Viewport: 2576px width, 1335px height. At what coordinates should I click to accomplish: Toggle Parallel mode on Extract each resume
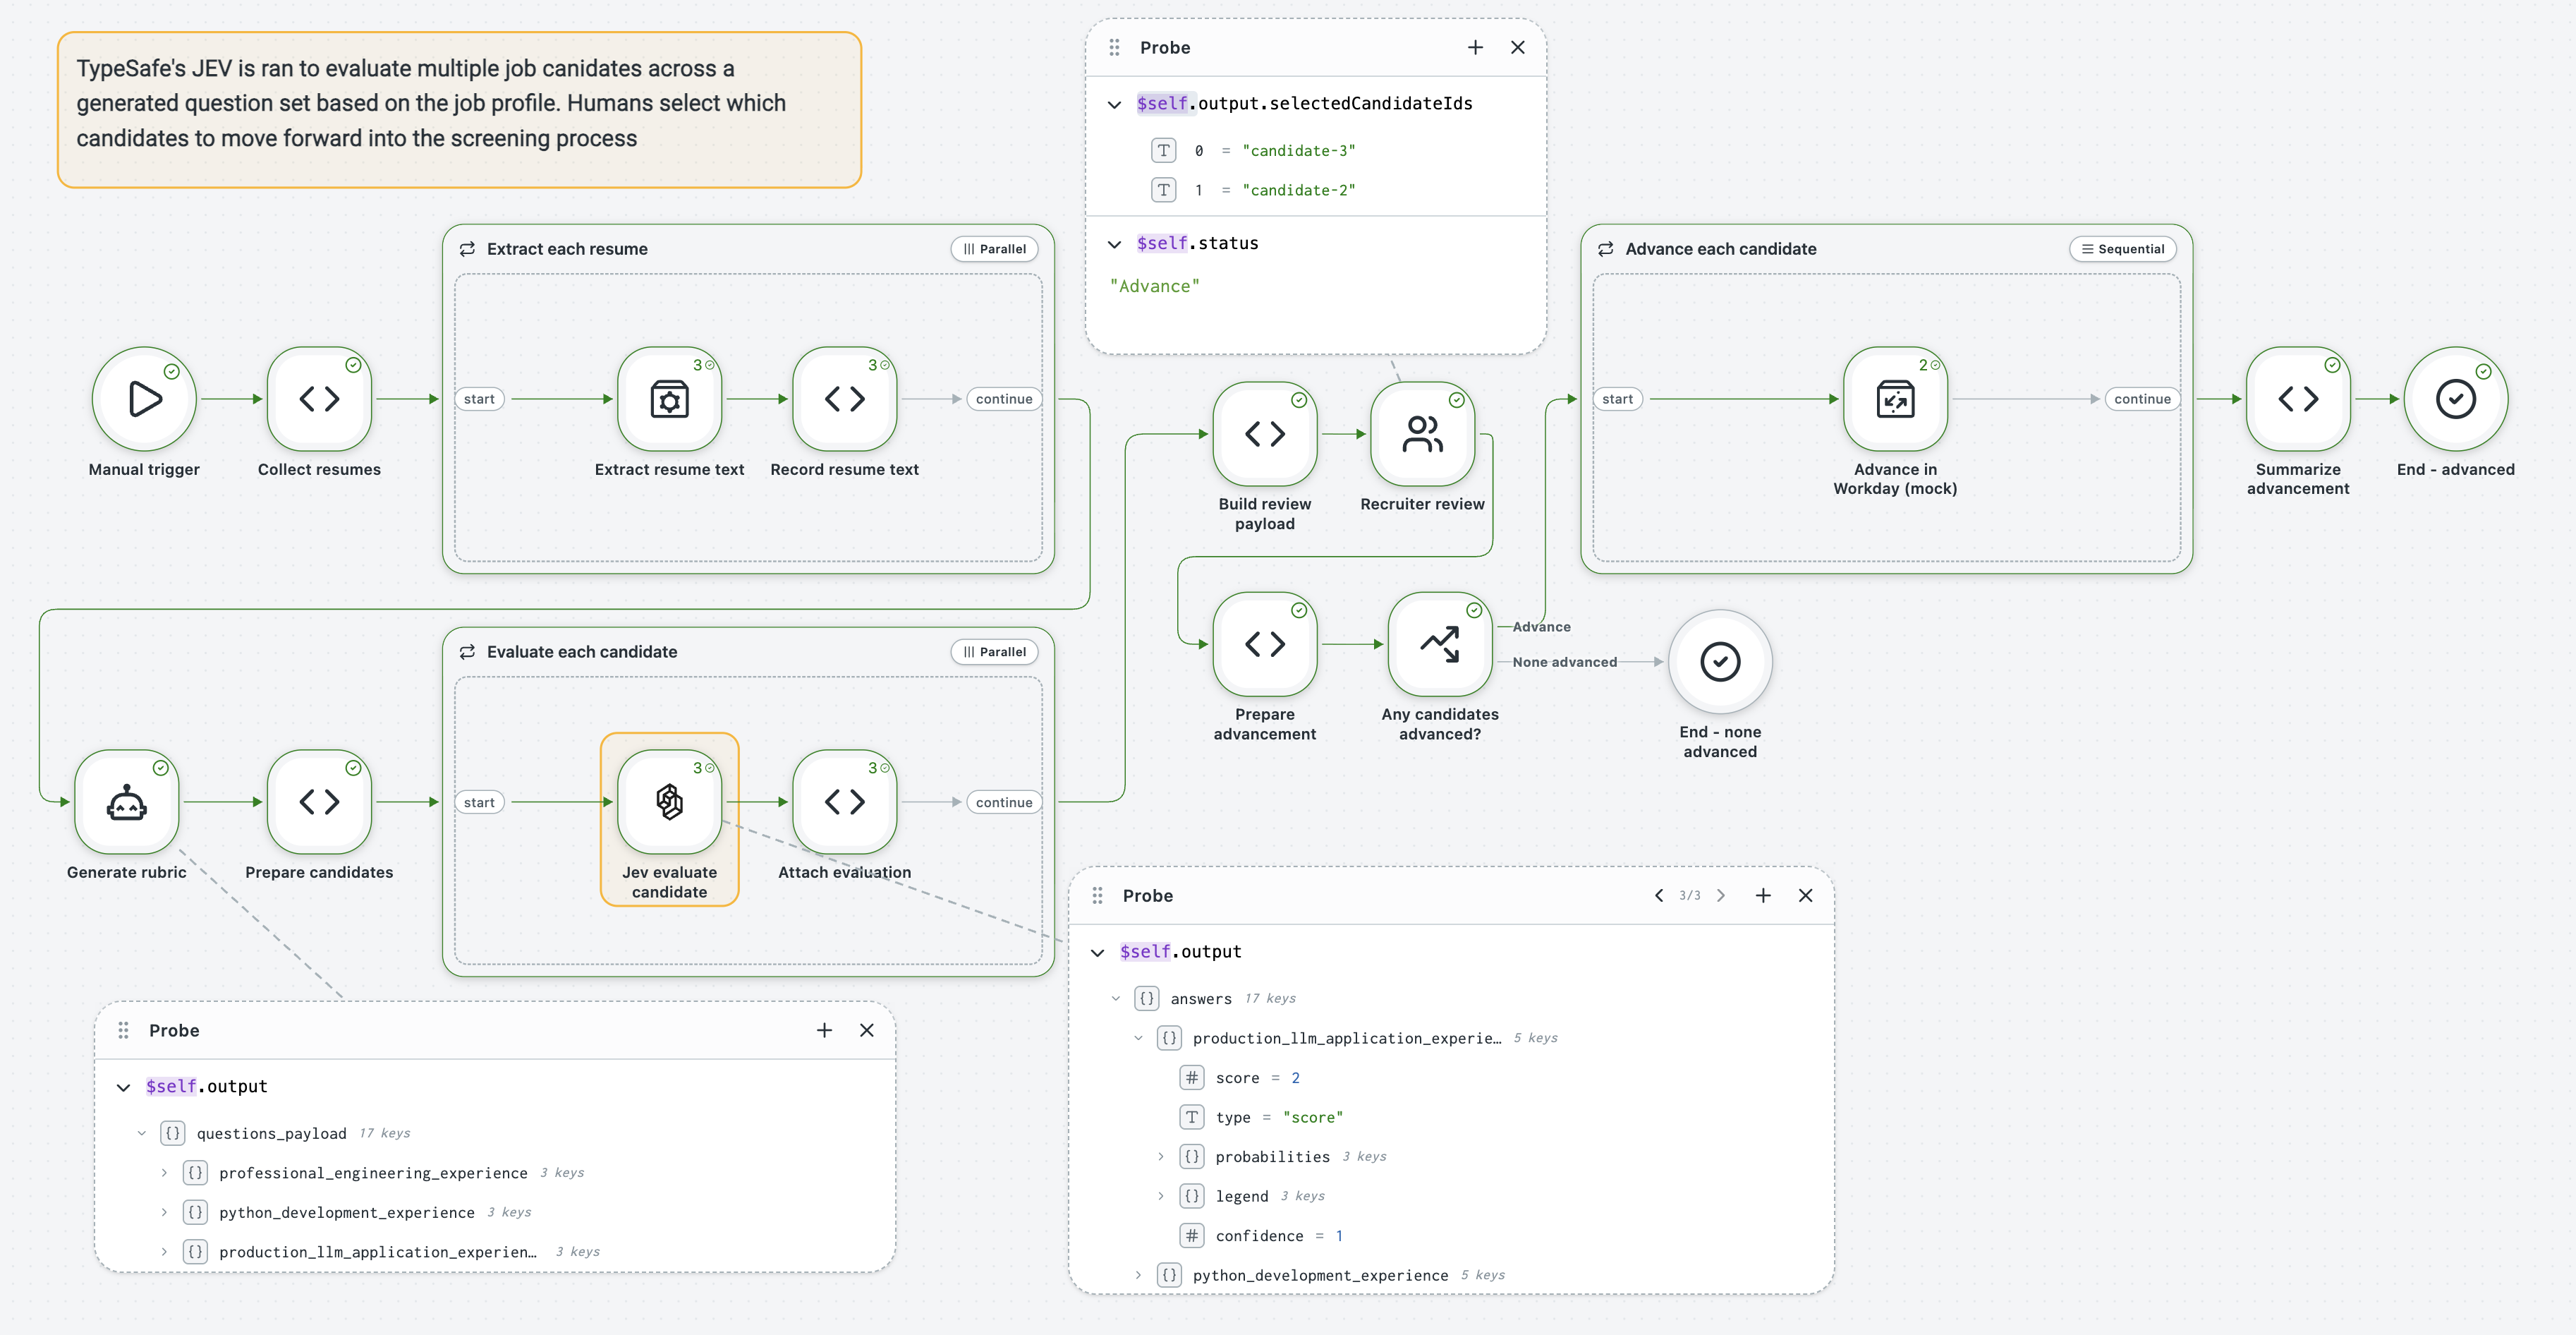[994, 249]
